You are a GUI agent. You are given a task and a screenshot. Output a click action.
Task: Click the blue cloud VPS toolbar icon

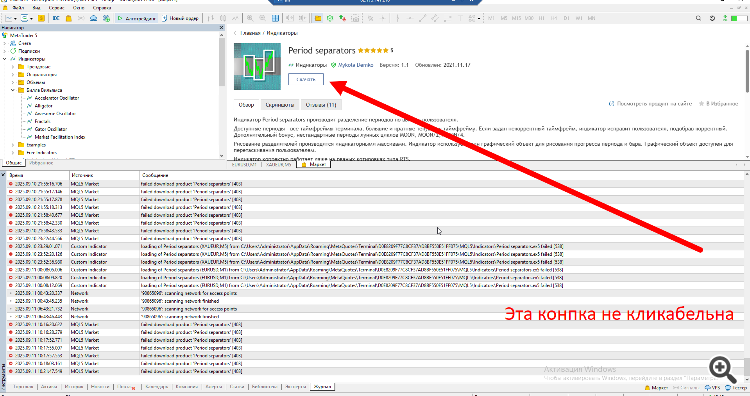click(93, 18)
